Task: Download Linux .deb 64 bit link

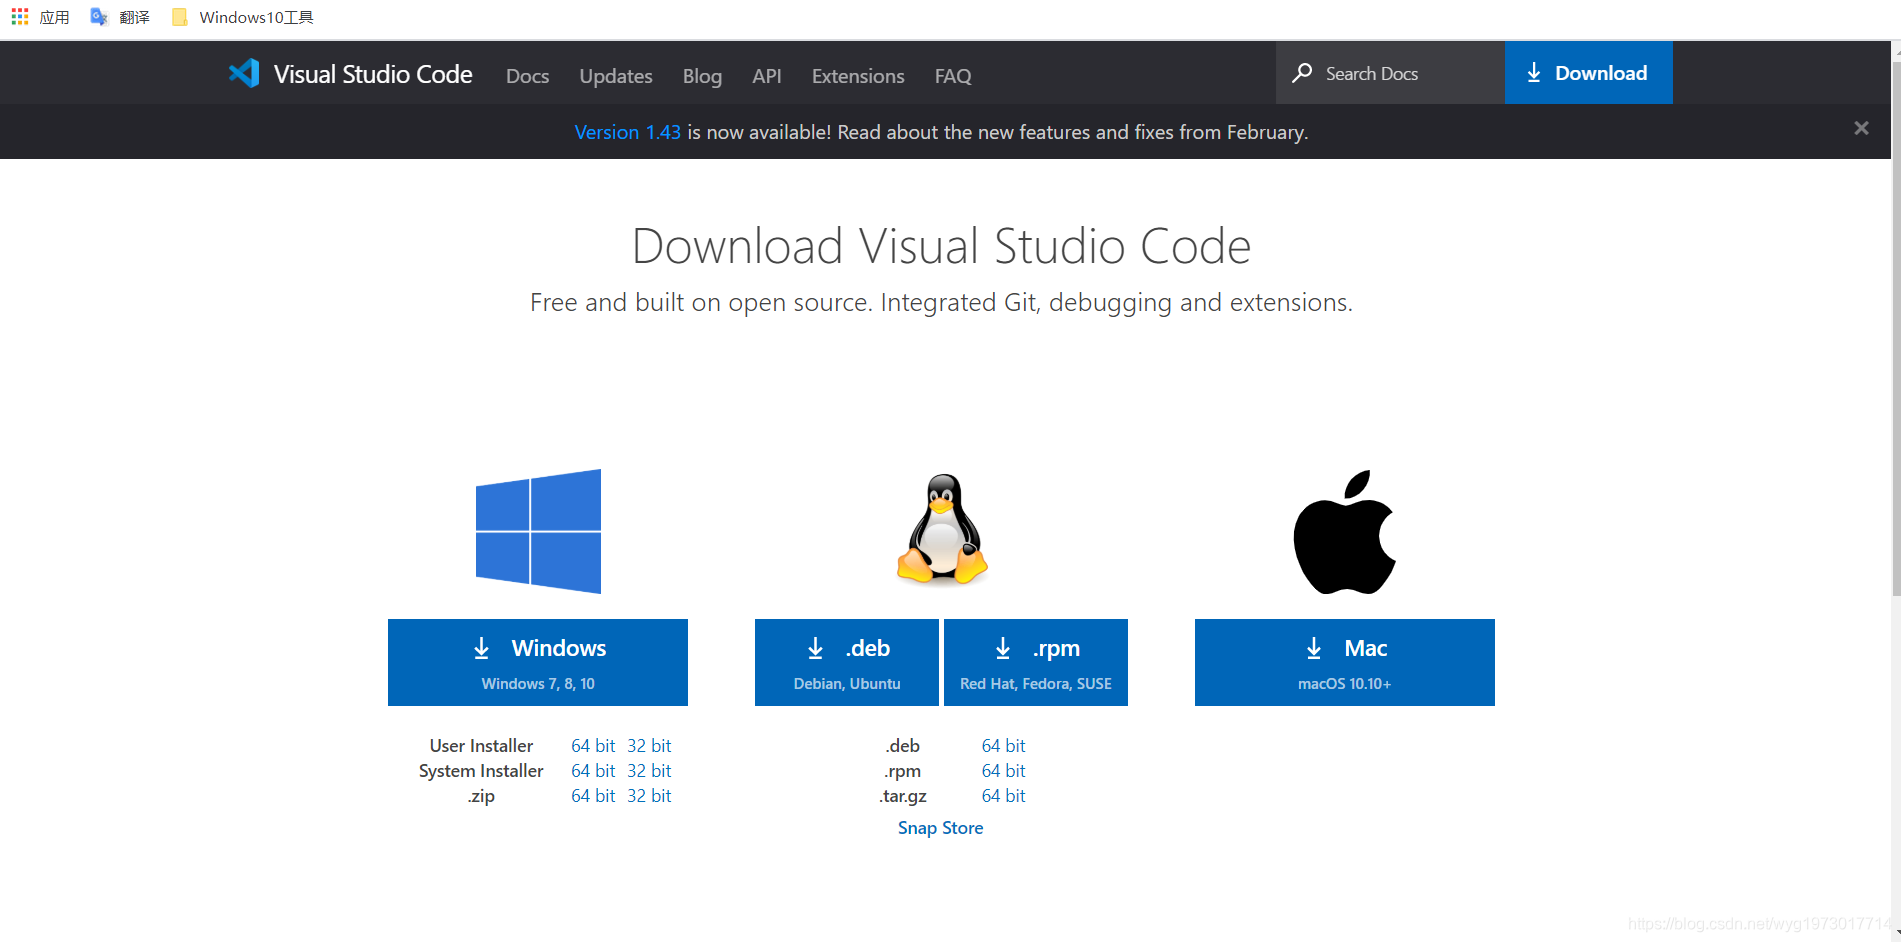Action: click(1003, 746)
